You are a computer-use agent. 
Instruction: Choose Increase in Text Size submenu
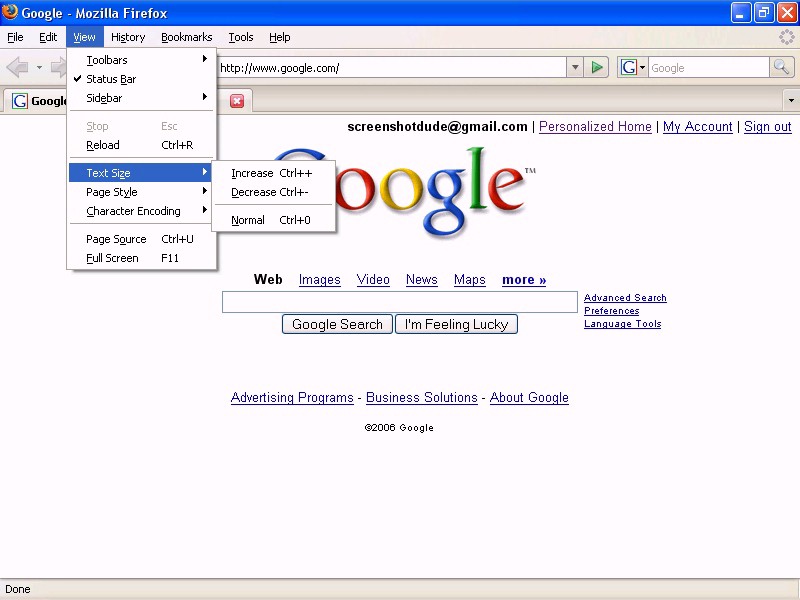(x=273, y=173)
